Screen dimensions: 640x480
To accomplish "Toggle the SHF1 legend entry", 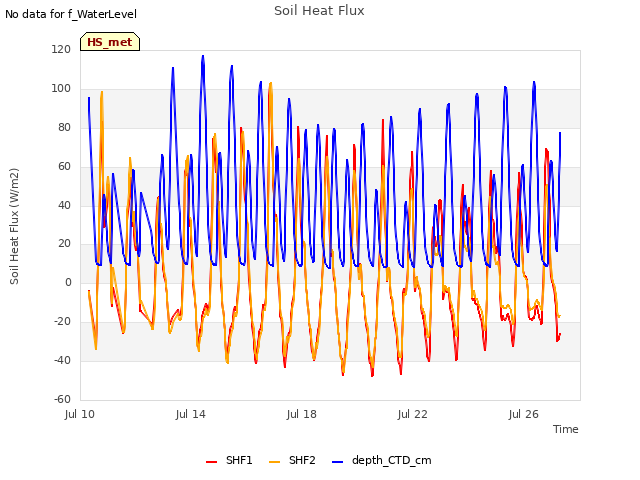I will [229, 461].
